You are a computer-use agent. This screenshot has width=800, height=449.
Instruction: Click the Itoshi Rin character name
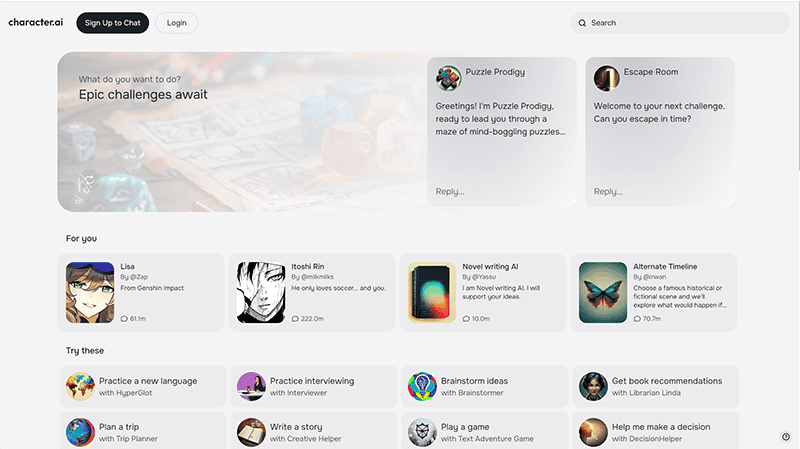point(308,266)
